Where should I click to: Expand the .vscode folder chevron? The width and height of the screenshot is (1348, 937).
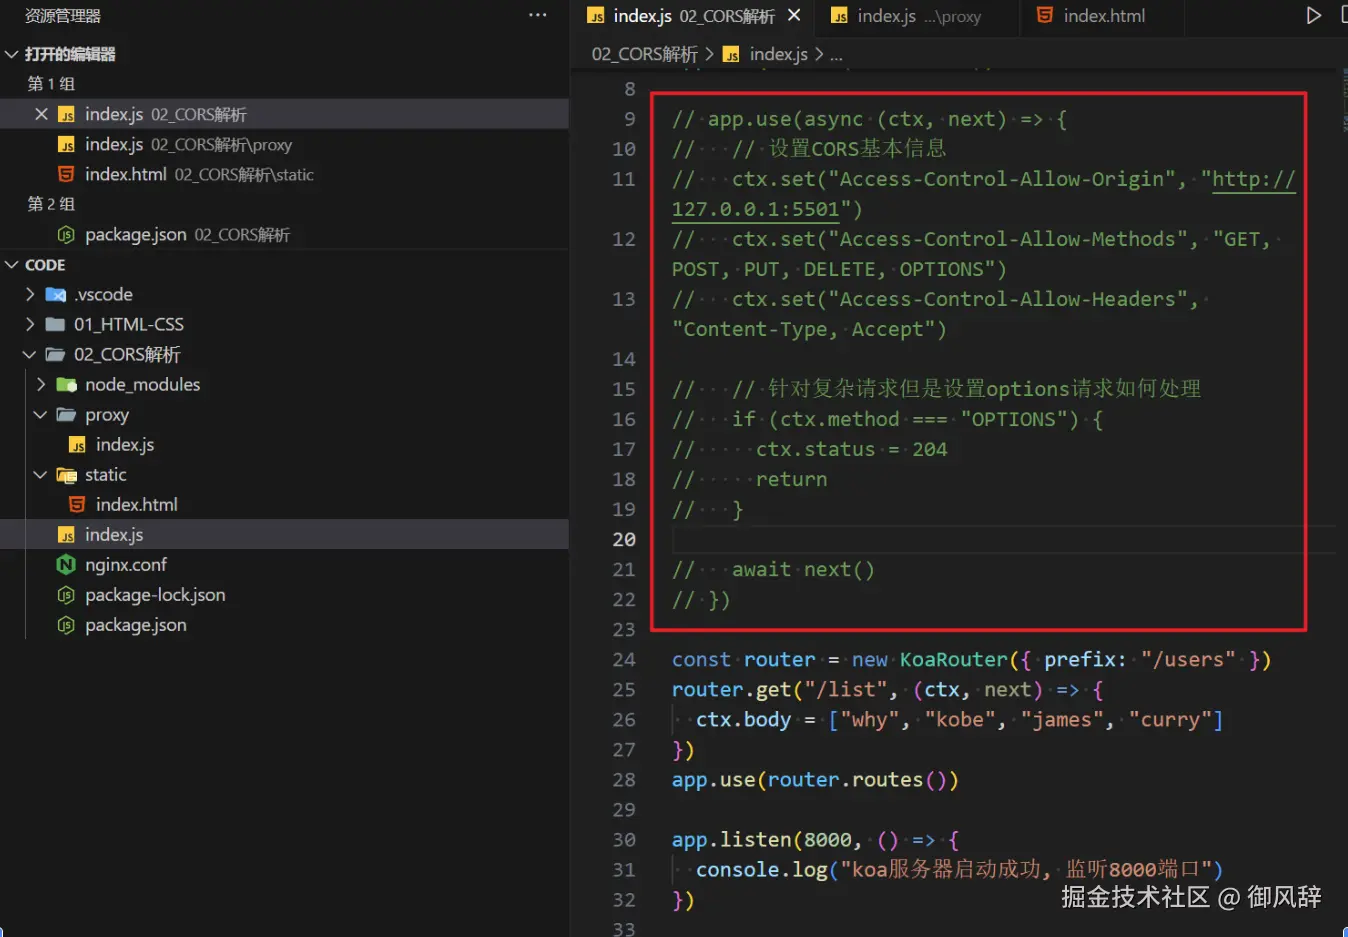(30, 295)
